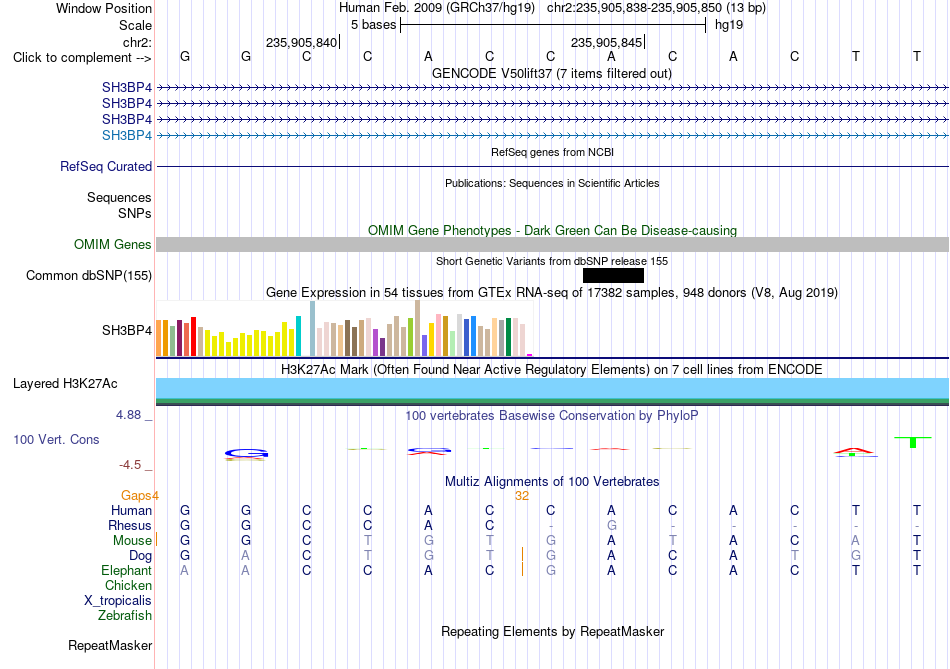Open the Short Genetic Variants from dbSNP title
The width and height of the screenshot is (950, 669).
(x=552, y=261)
